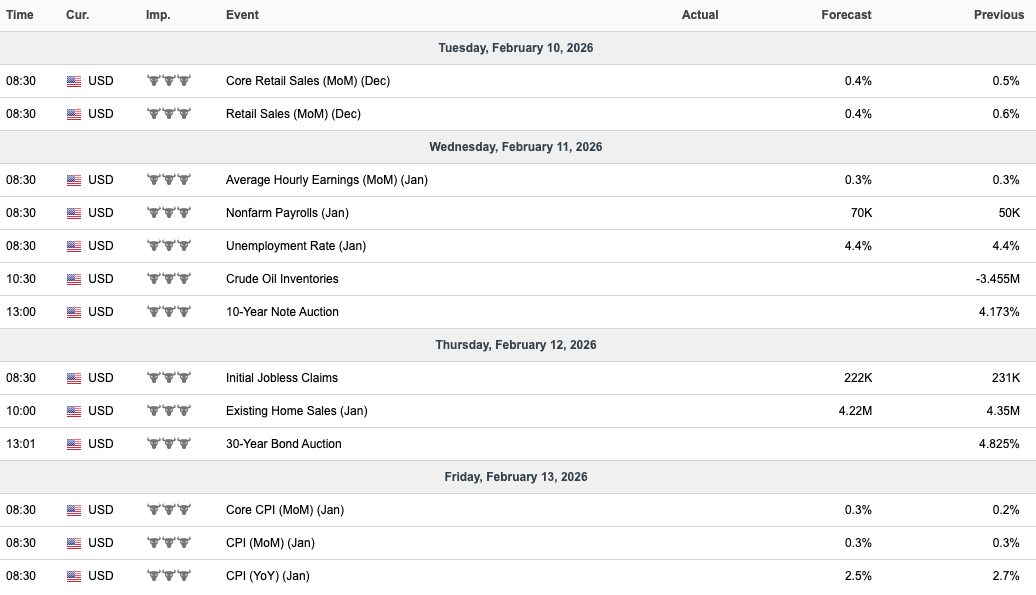Image resolution: width=1036 pixels, height=595 pixels.
Task: Open Retail Sales (MoM) (Dec) event details
Action: (x=293, y=114)
